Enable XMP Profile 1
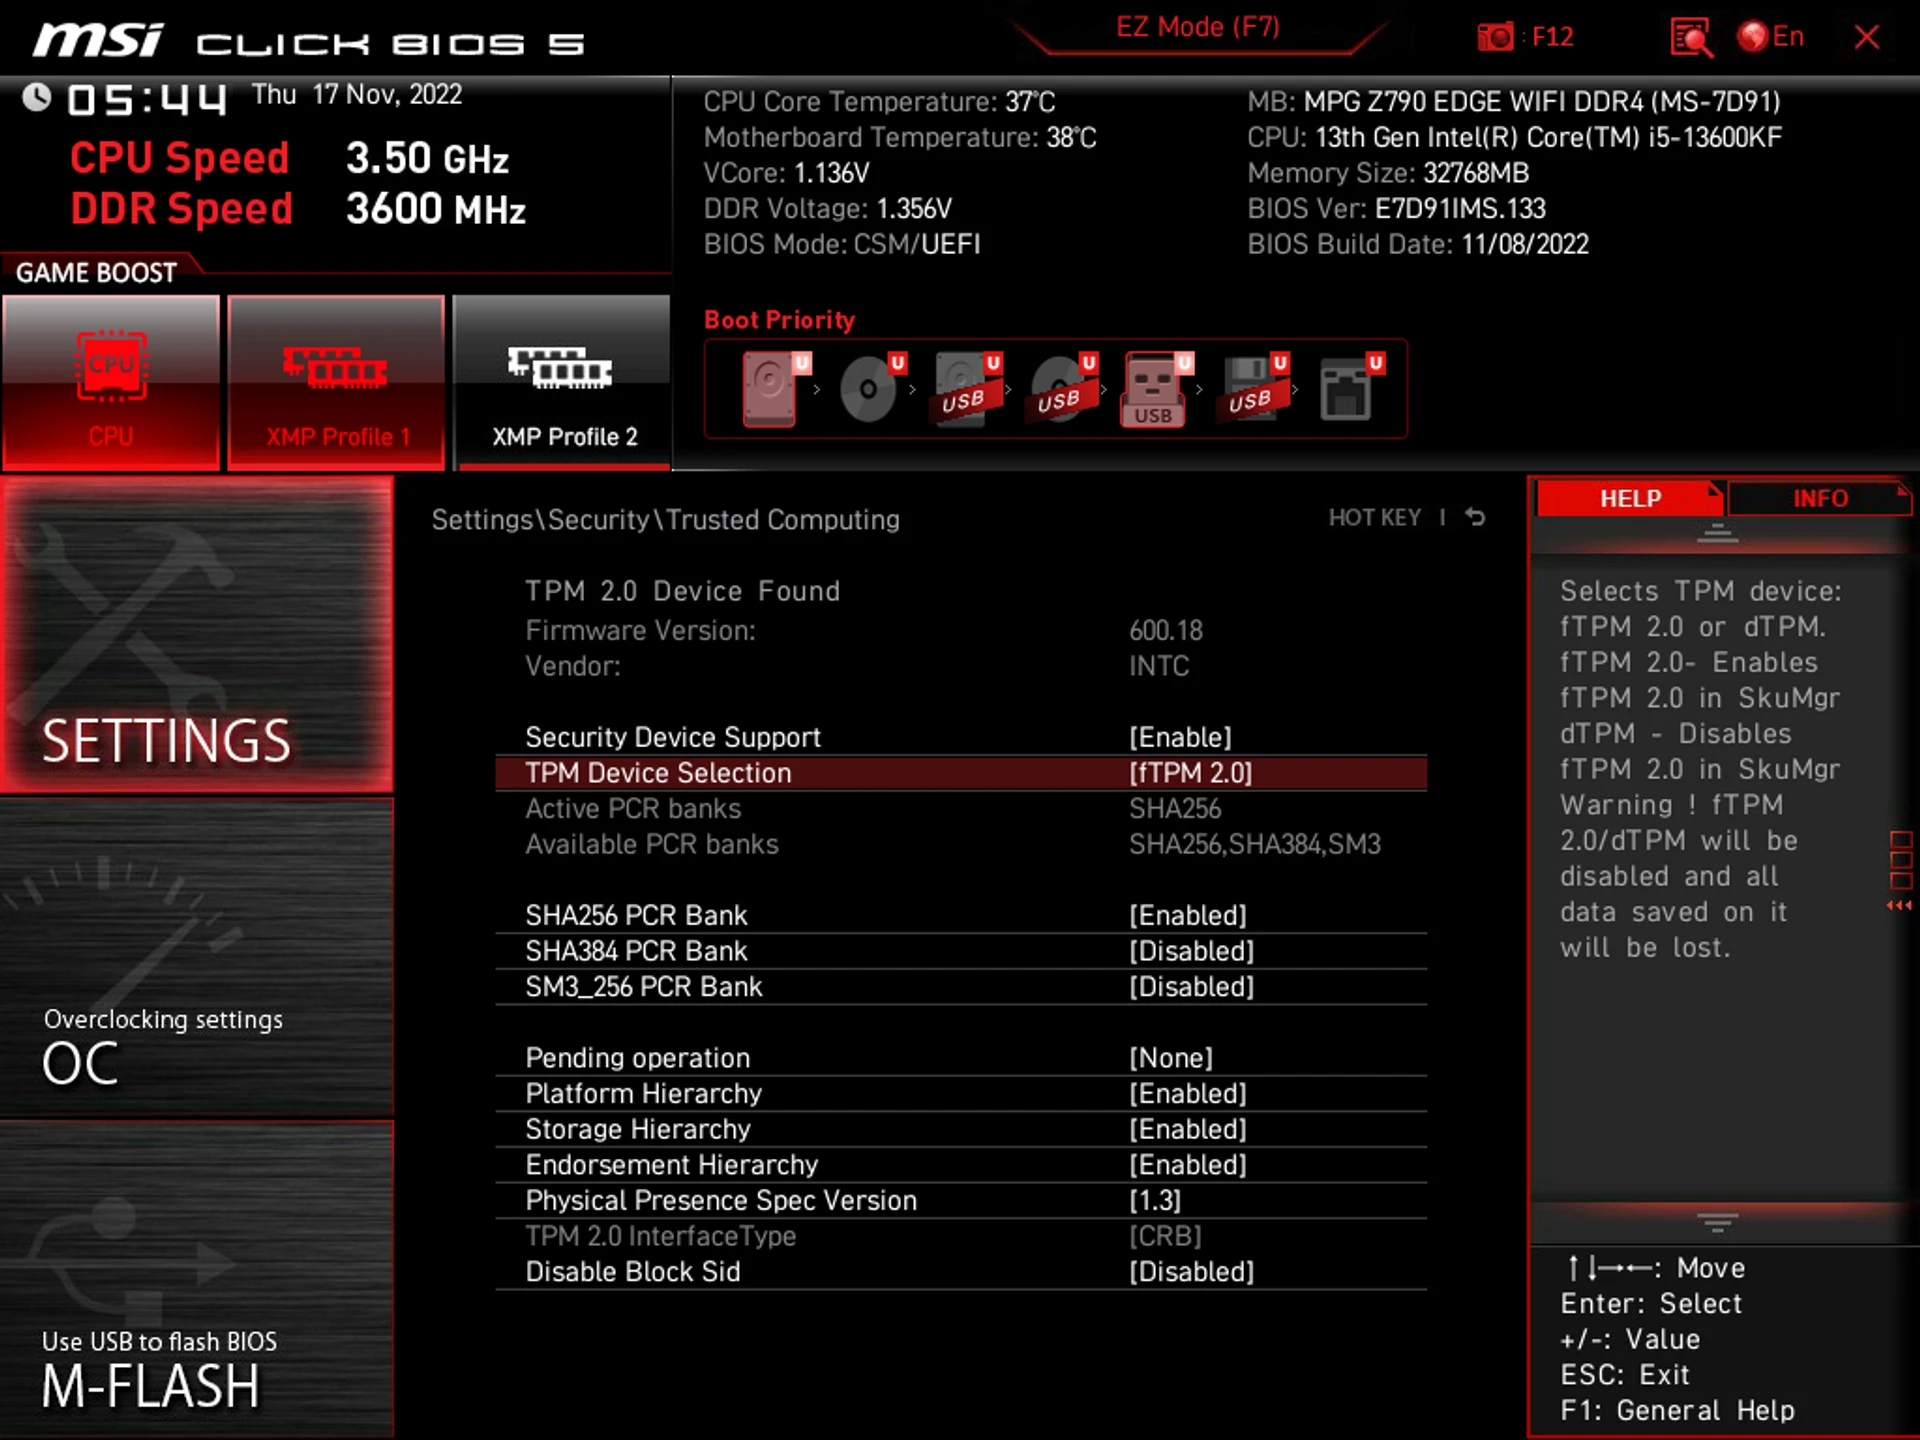Screen dimensions: 1920x1440 click(336, 382)
